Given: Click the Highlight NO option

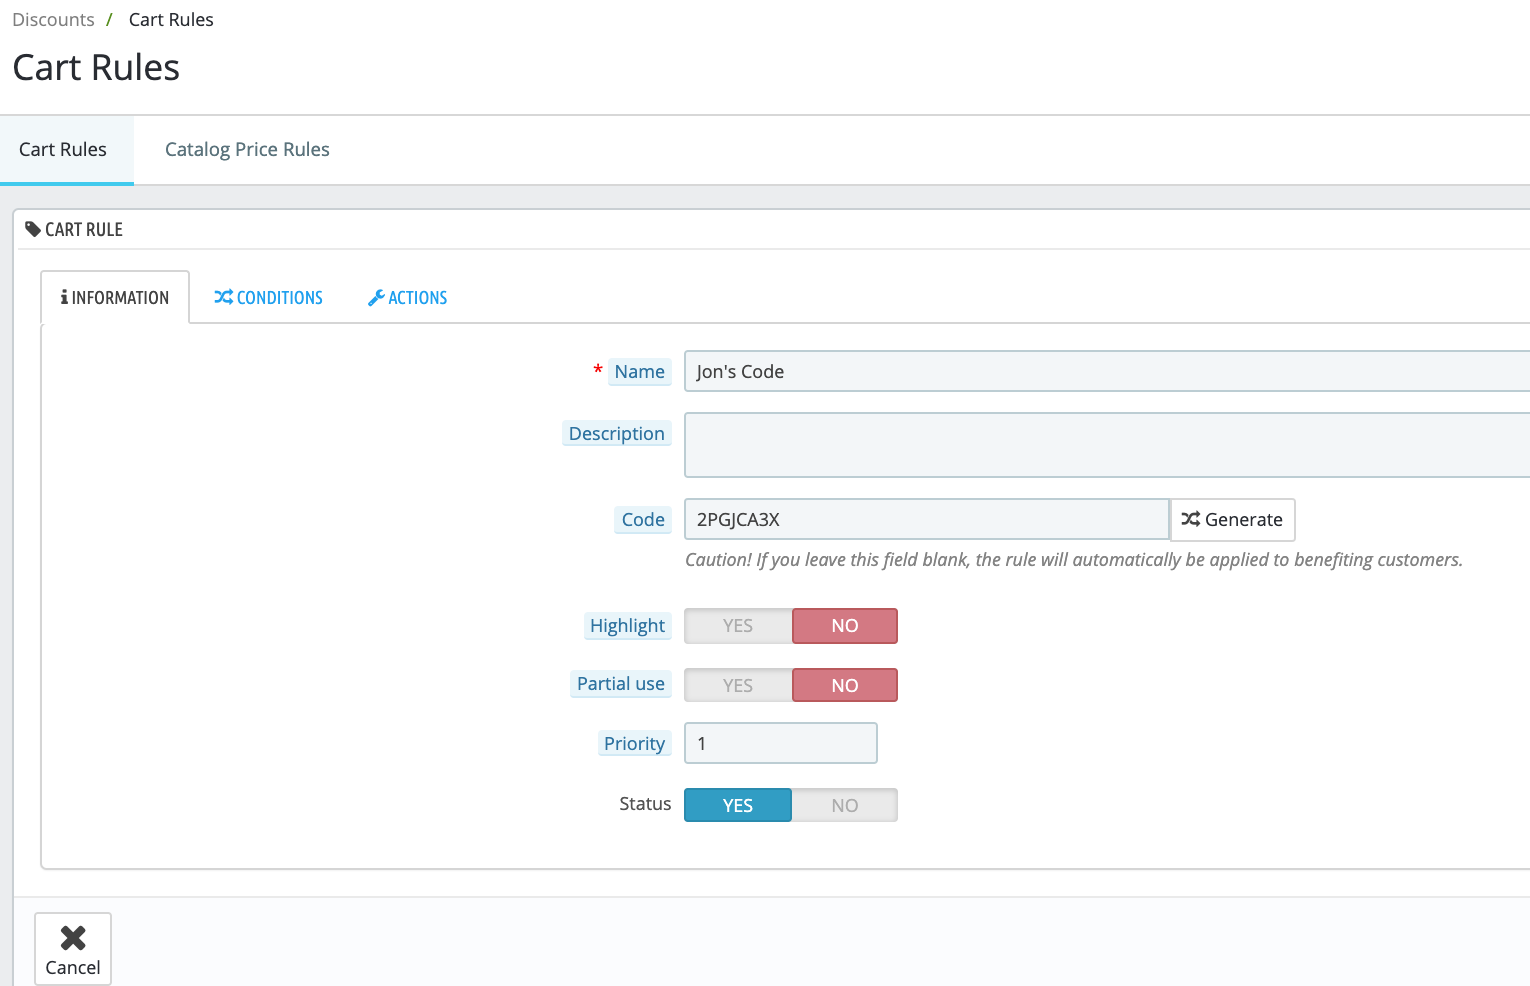Looking at the screenshot, I should pyautogui.click(x=845, y=626).
